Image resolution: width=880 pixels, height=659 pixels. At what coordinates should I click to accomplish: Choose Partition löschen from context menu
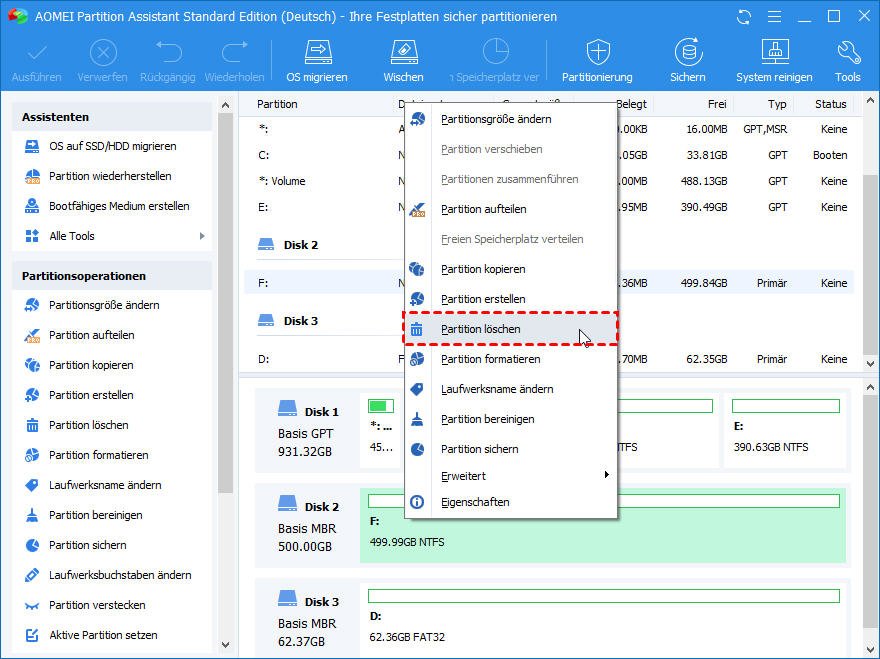click(x=480, y=329)
